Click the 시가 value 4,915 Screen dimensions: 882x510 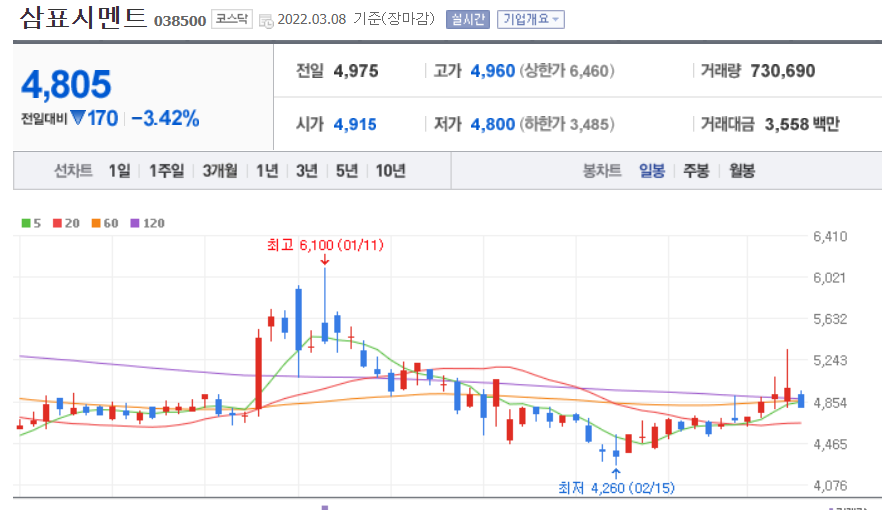pos(355,124)
